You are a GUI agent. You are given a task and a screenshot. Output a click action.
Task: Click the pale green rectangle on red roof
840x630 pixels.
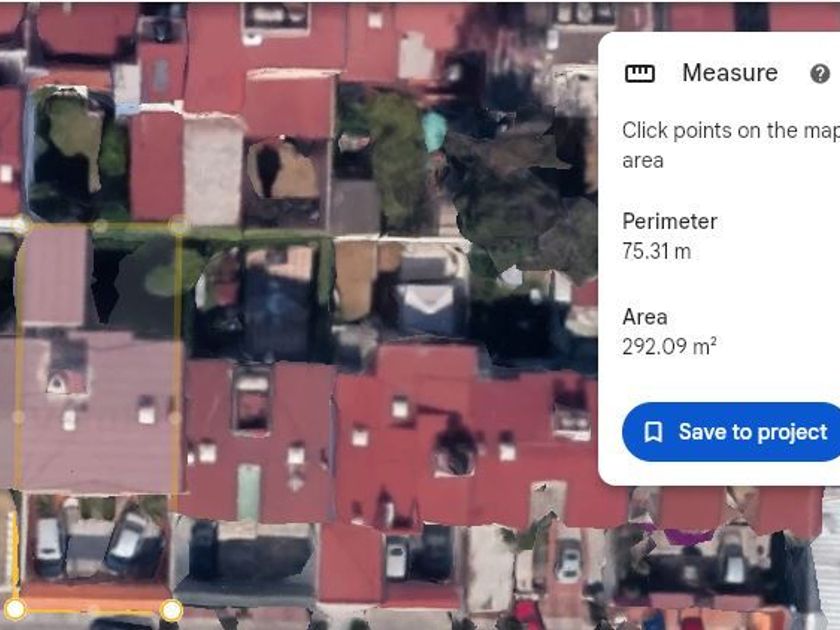click(249, 492)
